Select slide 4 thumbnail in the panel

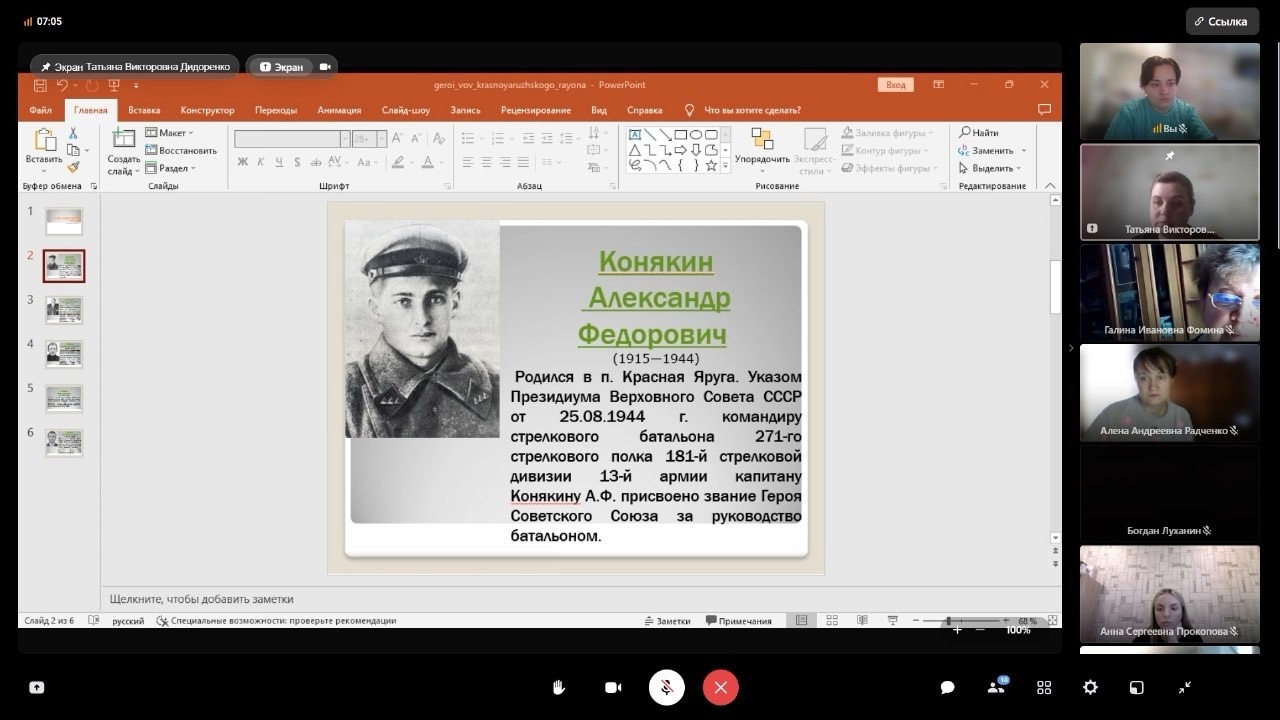pos(64,354)
